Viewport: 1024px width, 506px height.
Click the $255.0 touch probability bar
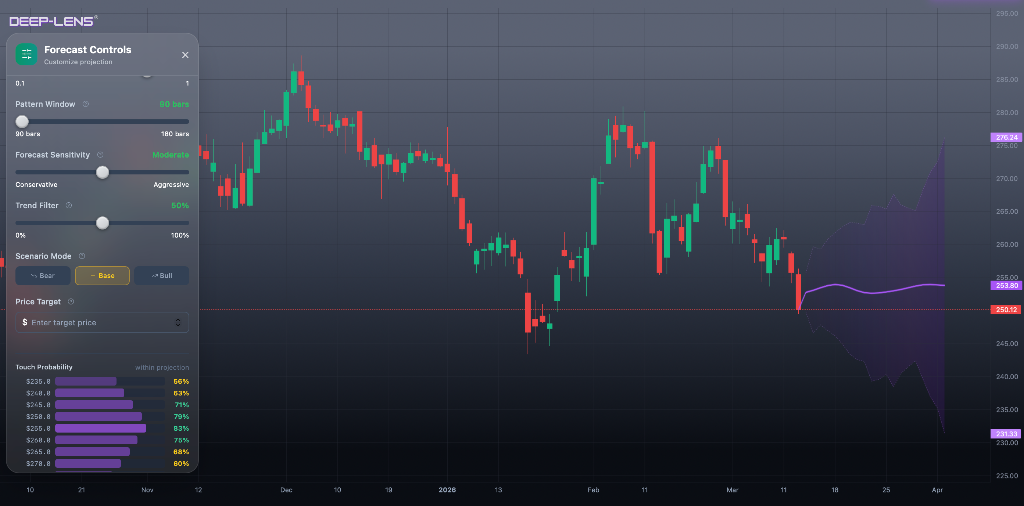click(x=101, y=428)
